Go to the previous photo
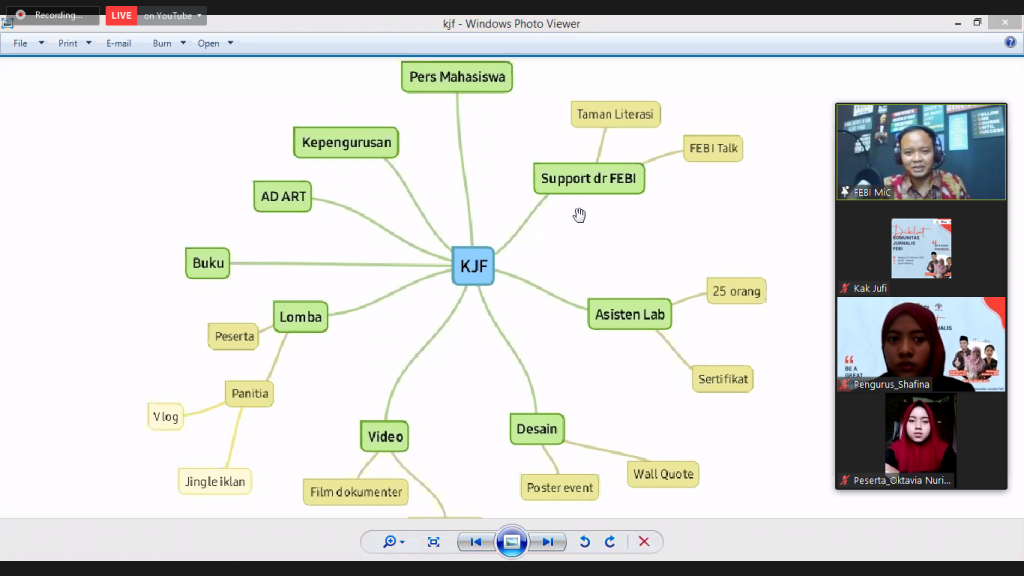Image resolution: width=1024 pixels, height=576 pixels. click(x=476, y=542)
